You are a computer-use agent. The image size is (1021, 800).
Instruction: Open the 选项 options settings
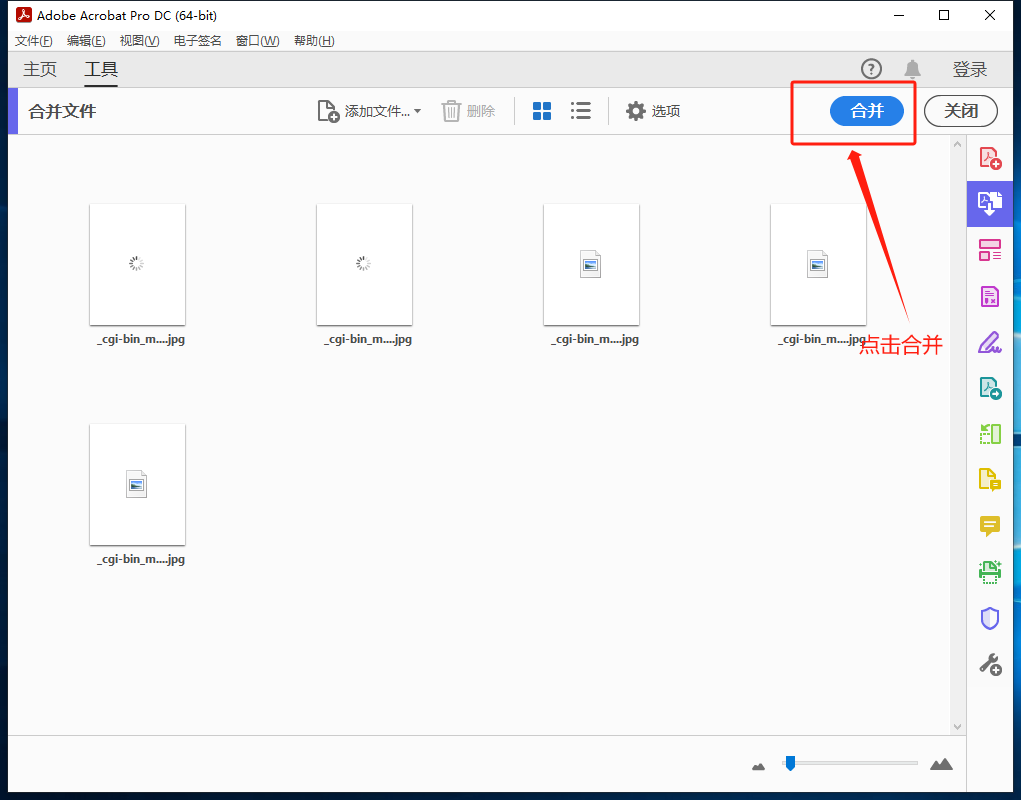click(653, 111)
